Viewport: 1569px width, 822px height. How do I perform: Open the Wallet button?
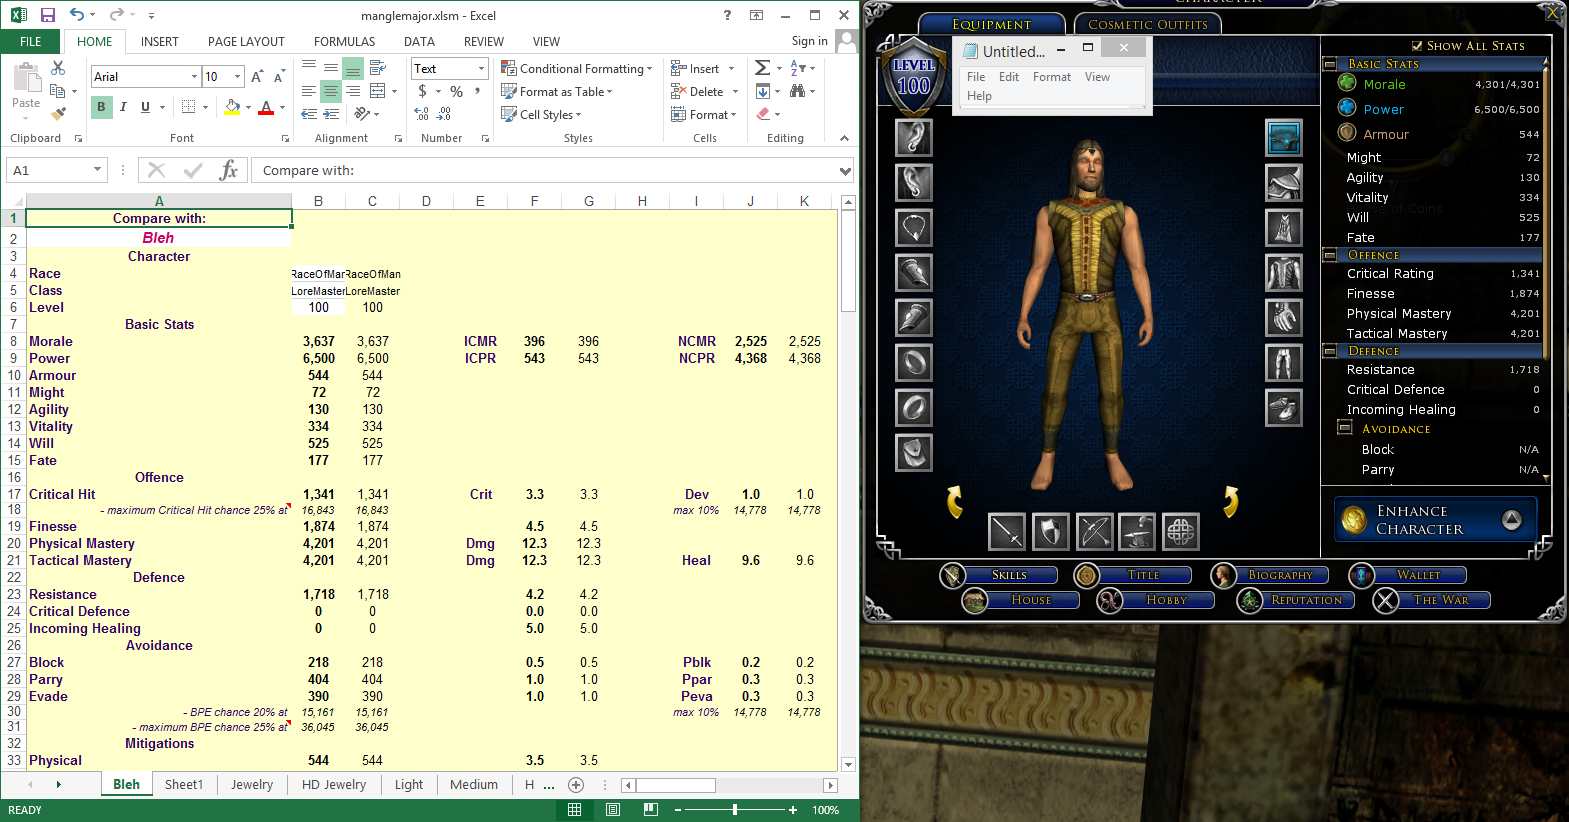click(1408, 575)
